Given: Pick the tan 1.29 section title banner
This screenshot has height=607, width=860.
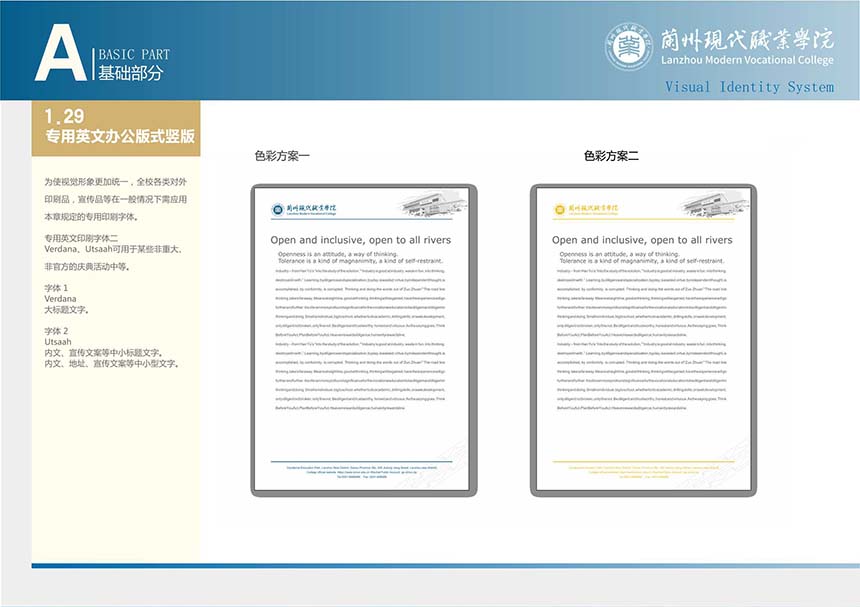Looking at the screenshot, I should pyautogui.click(x=115, y=127).
